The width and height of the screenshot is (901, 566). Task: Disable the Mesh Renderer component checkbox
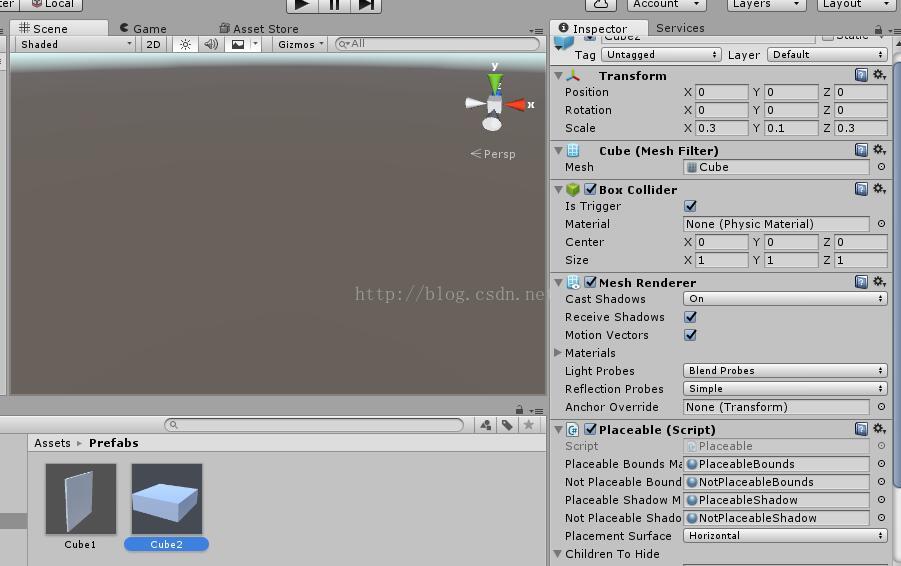590,282
